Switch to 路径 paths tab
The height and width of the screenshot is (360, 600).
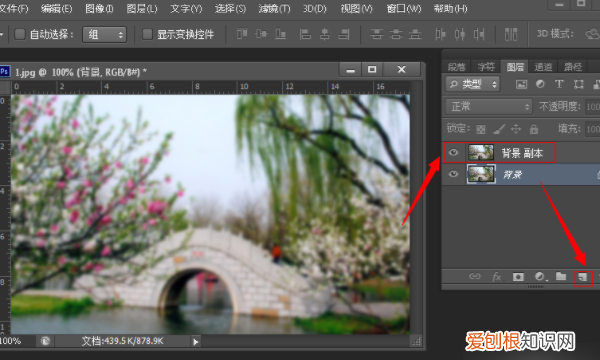pos(573,67)
